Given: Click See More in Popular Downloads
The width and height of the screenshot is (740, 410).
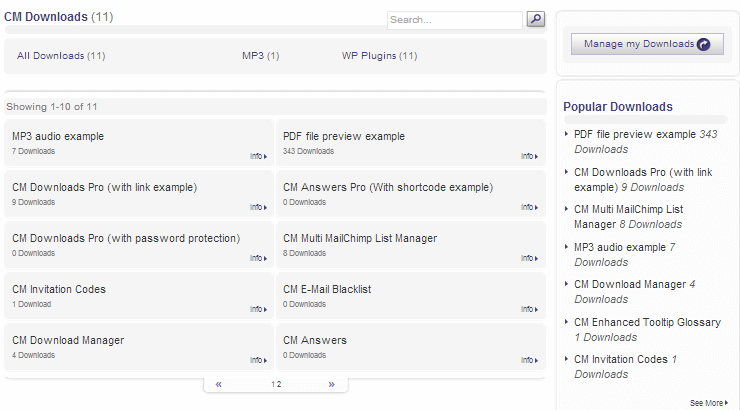Looking at the screenshot, I should [708, 403].
